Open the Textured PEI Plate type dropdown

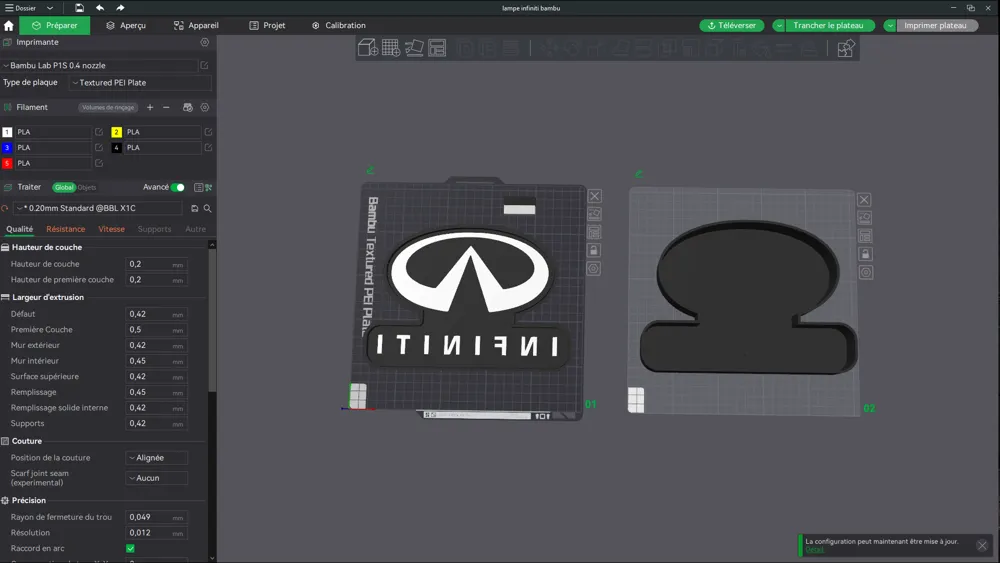pyautogui.click(x=140, y=83)
